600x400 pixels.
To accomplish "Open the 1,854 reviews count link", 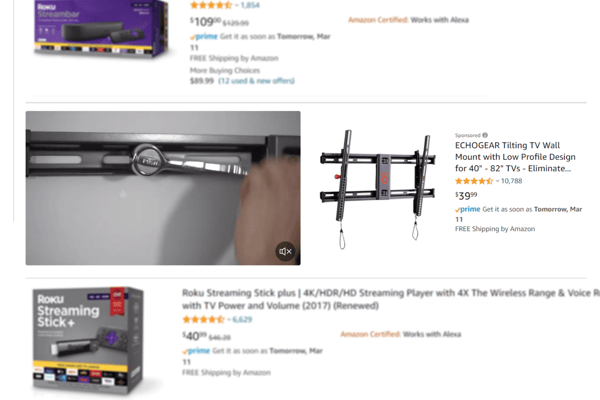I will pos(250,5).
